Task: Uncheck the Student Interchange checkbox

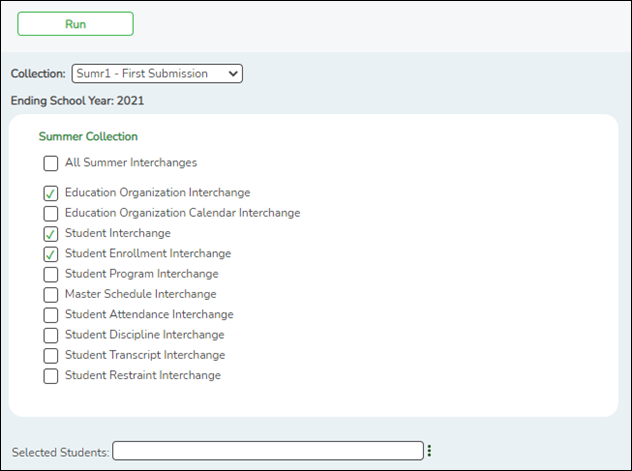Action: [50, 234]
